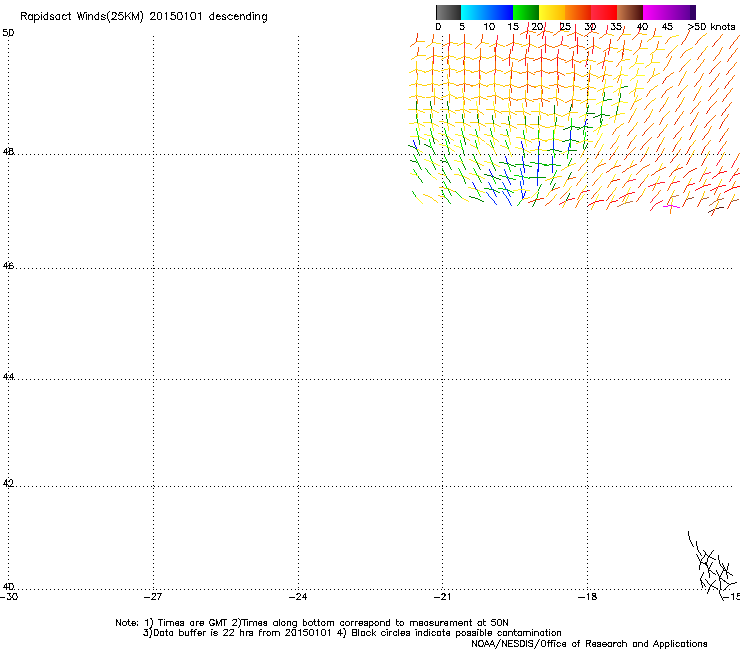Click the '10' legend scale value
Viewport: 740px width, 650px height.
[x=489, y=27]
